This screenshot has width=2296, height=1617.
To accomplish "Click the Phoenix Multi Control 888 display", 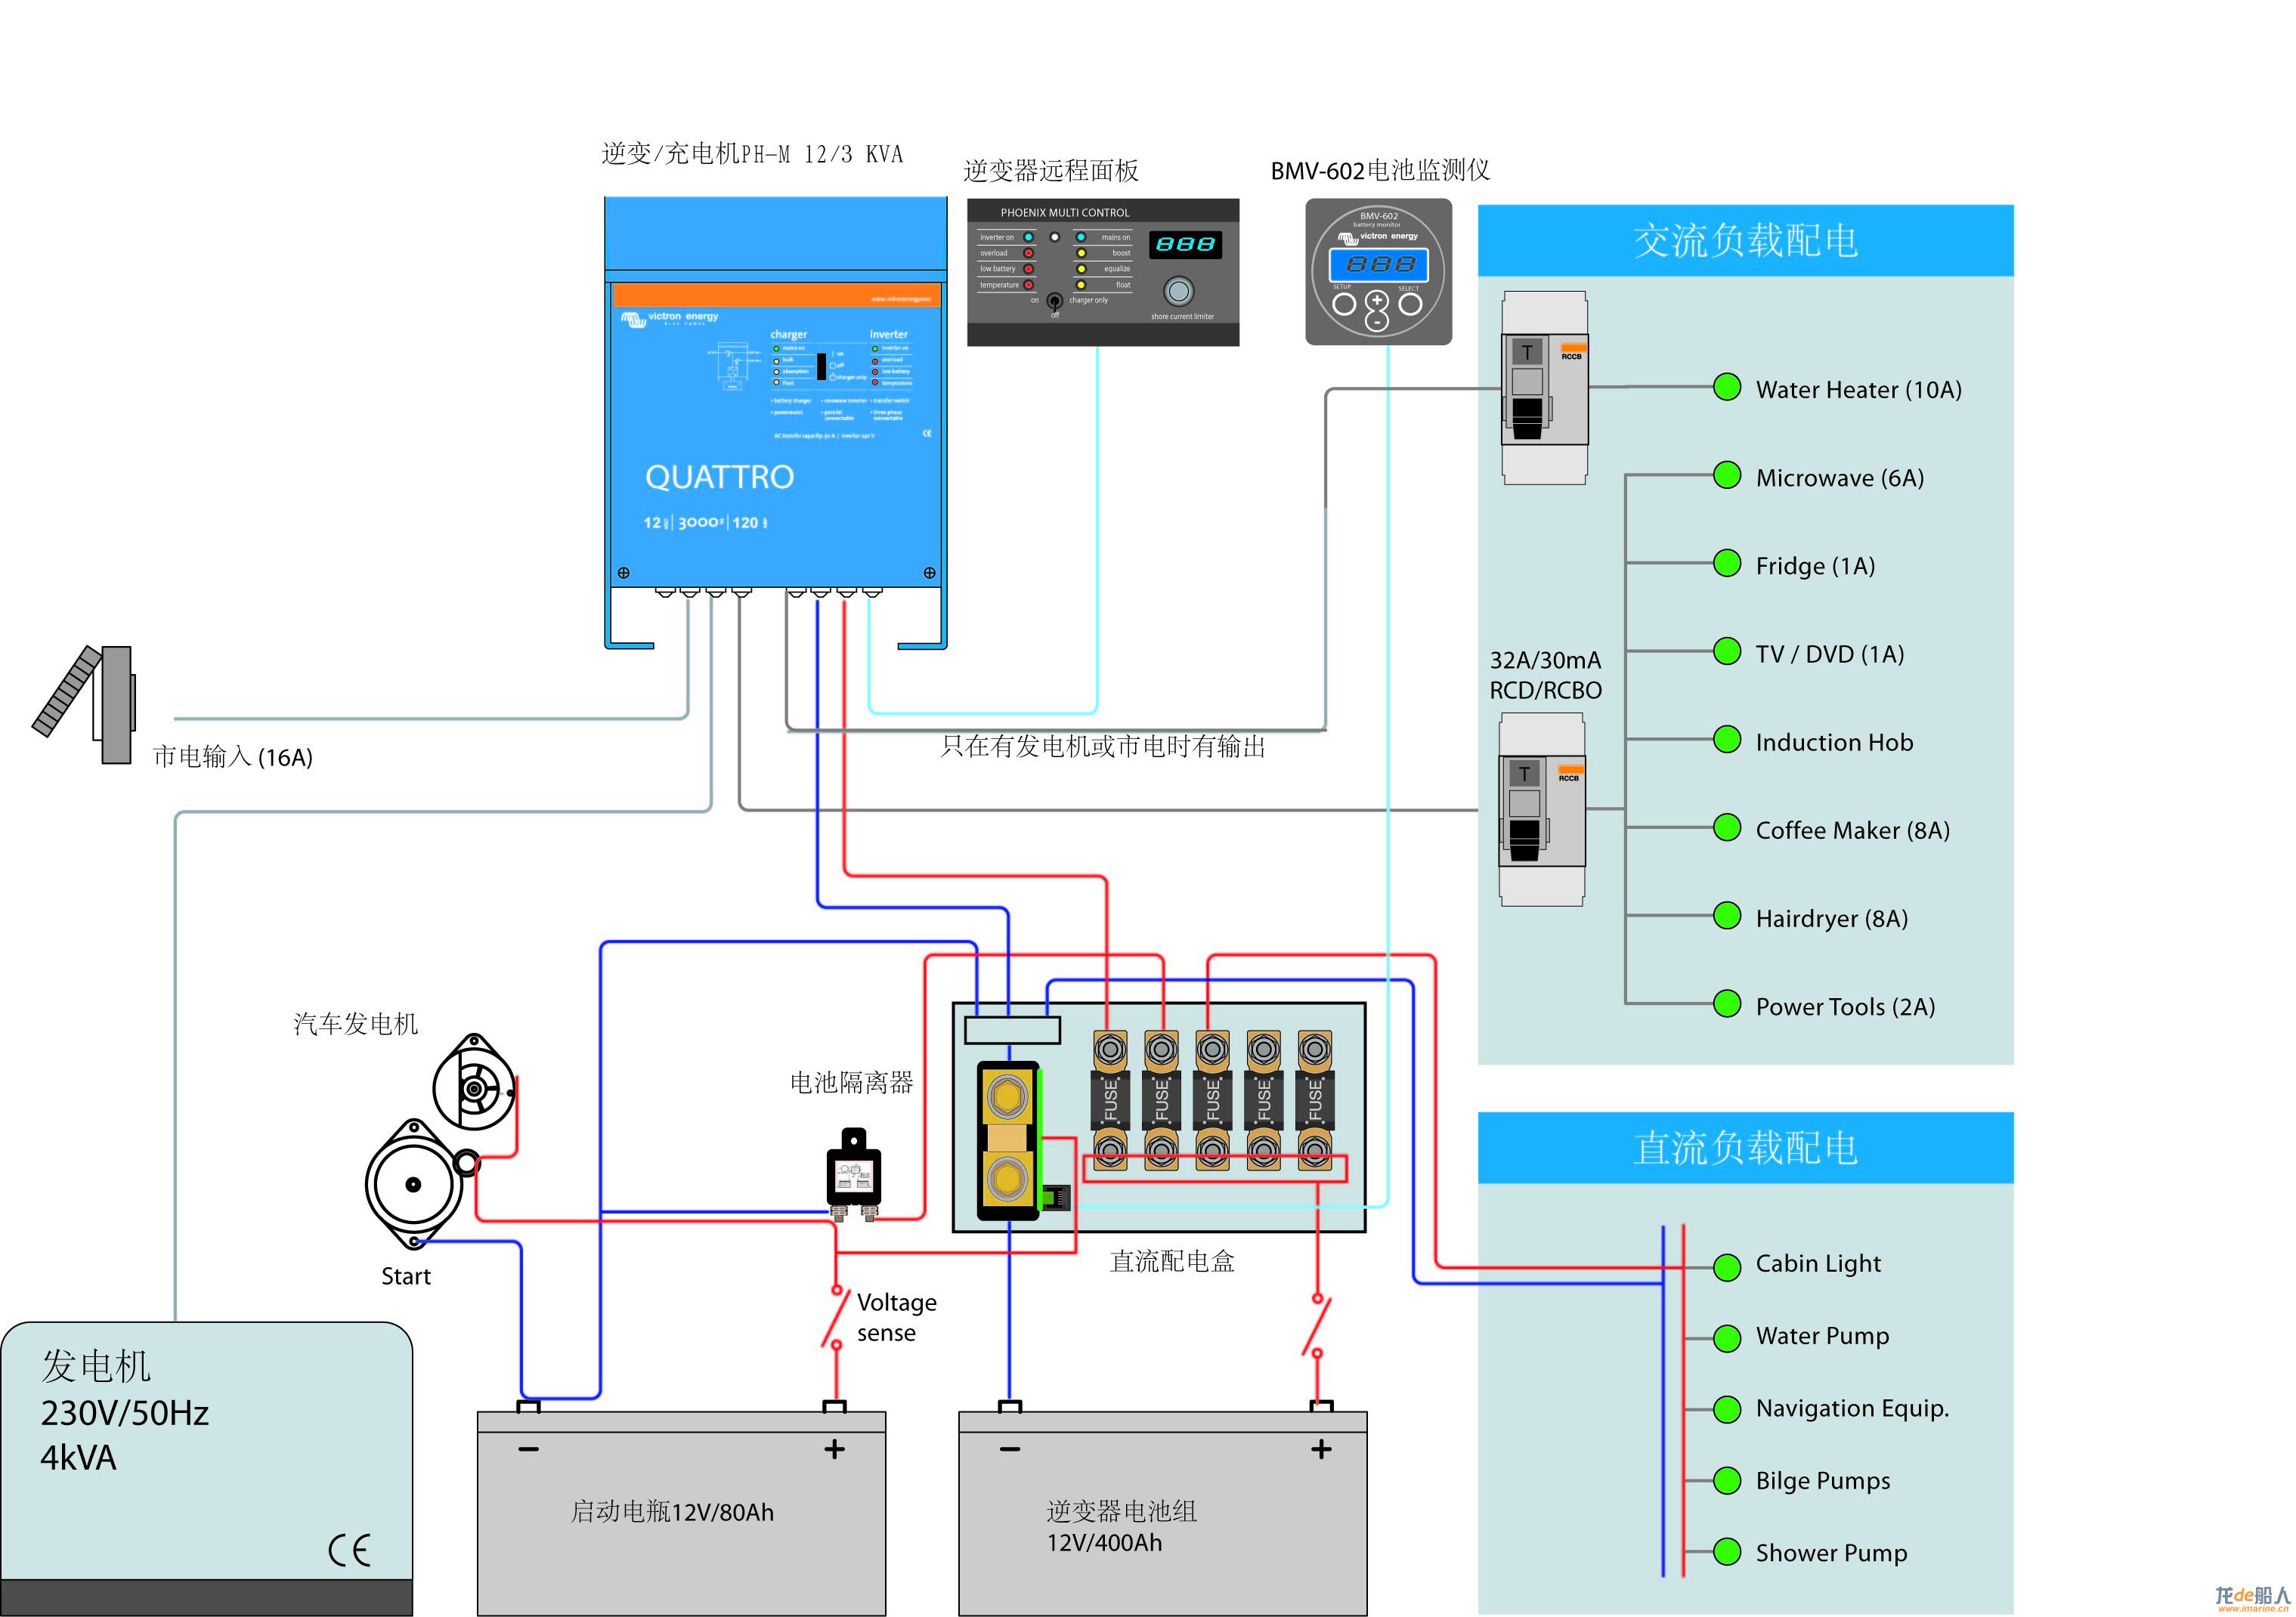I will tap(1185, 244).
